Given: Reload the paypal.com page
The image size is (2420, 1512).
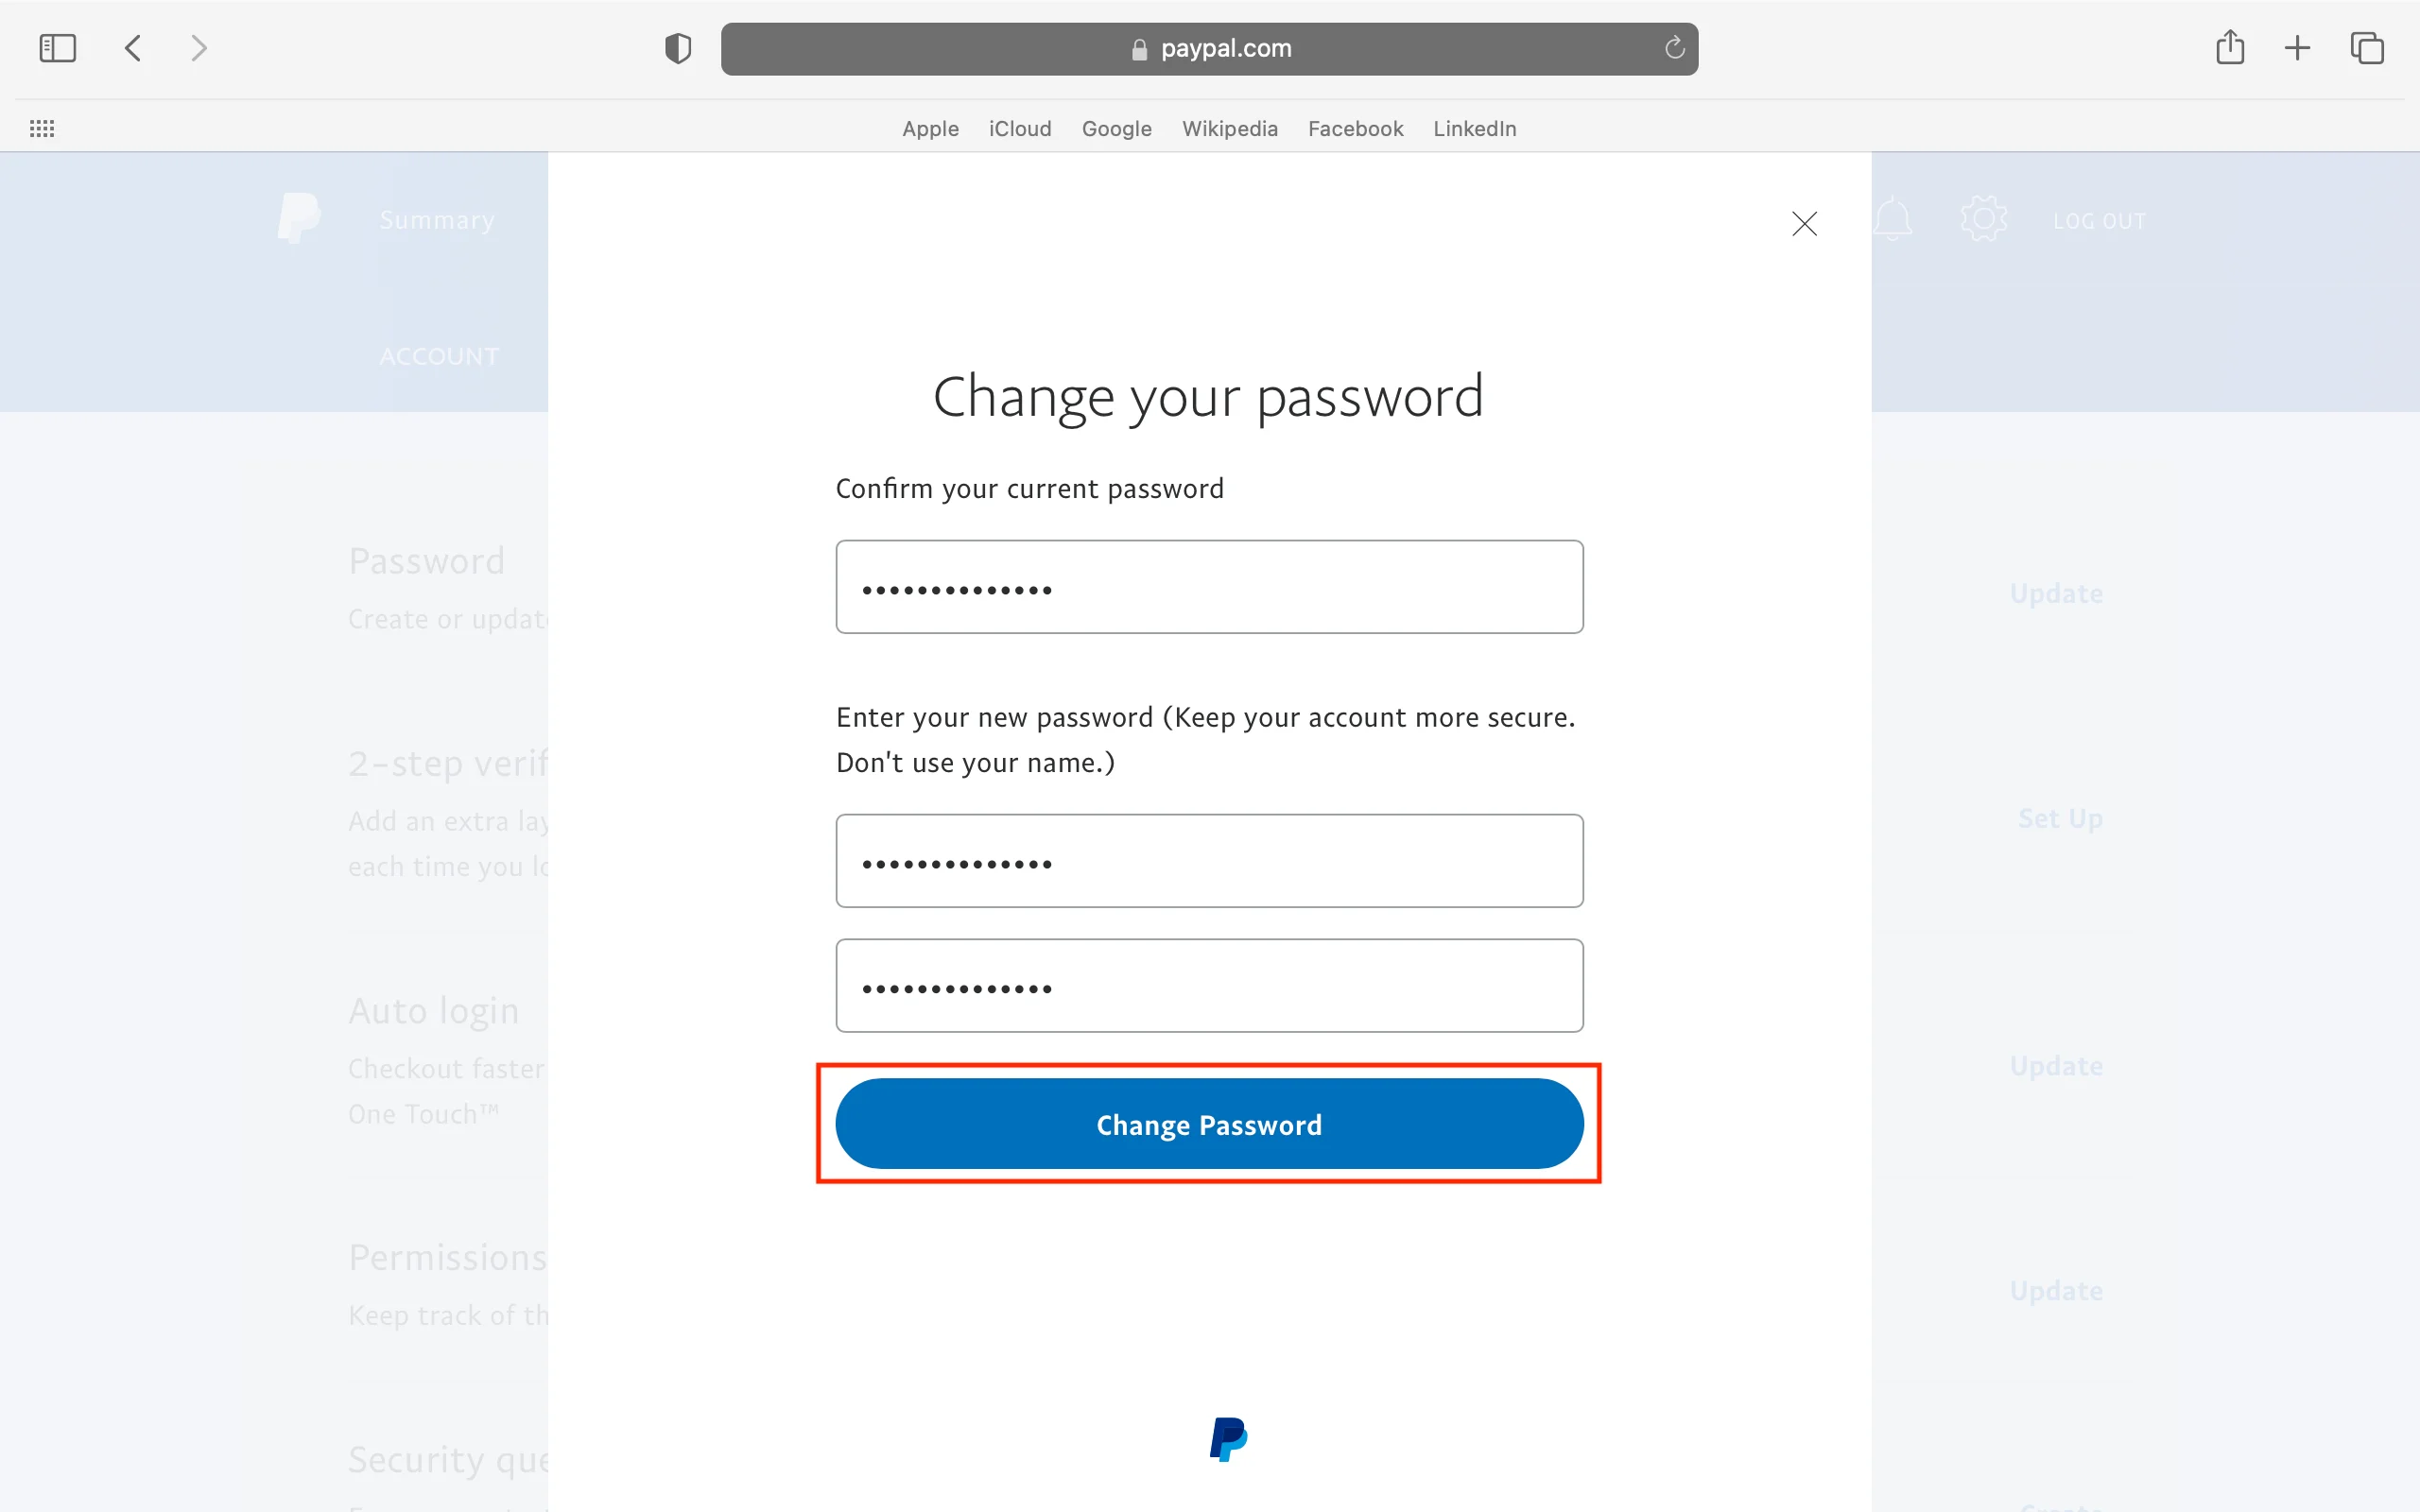Looking at the screenshot, I should pos(1674,48).
